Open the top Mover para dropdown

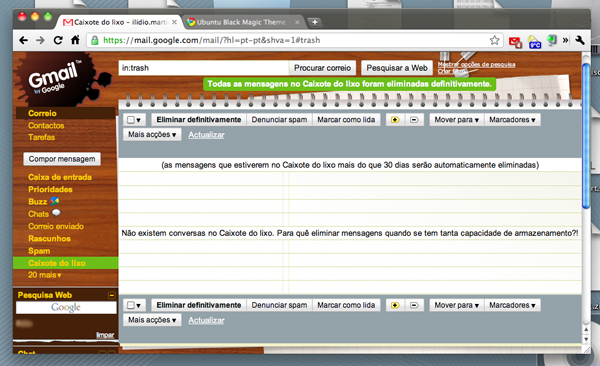click(457, 120)
